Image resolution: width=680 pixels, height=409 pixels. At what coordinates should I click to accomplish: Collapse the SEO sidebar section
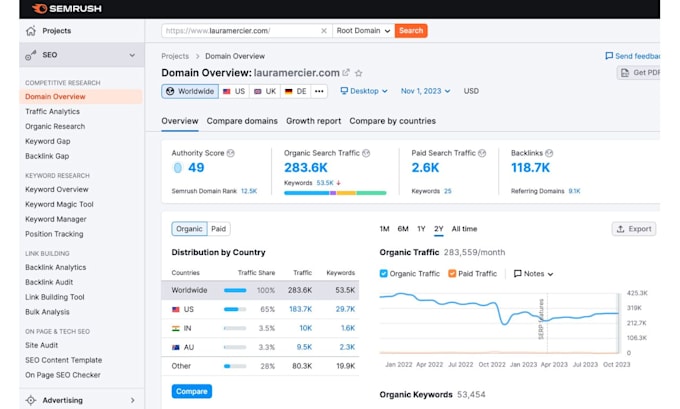[x=132, y=55]
